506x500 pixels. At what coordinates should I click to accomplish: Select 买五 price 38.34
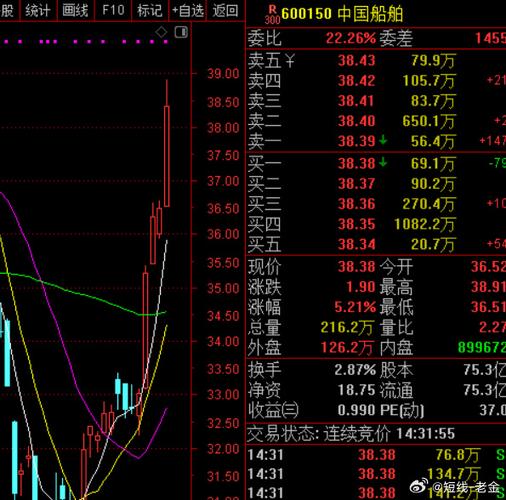[356, 244]
